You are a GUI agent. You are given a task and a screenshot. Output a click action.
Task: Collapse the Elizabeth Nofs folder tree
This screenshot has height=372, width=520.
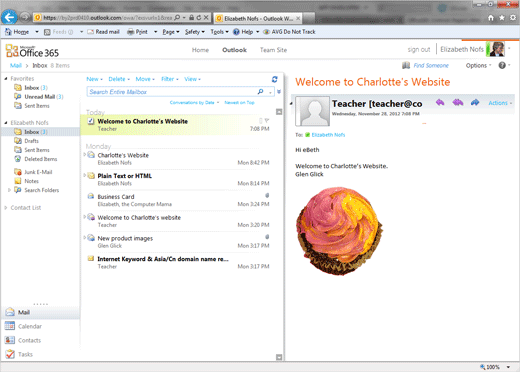(x=6, y=123)
